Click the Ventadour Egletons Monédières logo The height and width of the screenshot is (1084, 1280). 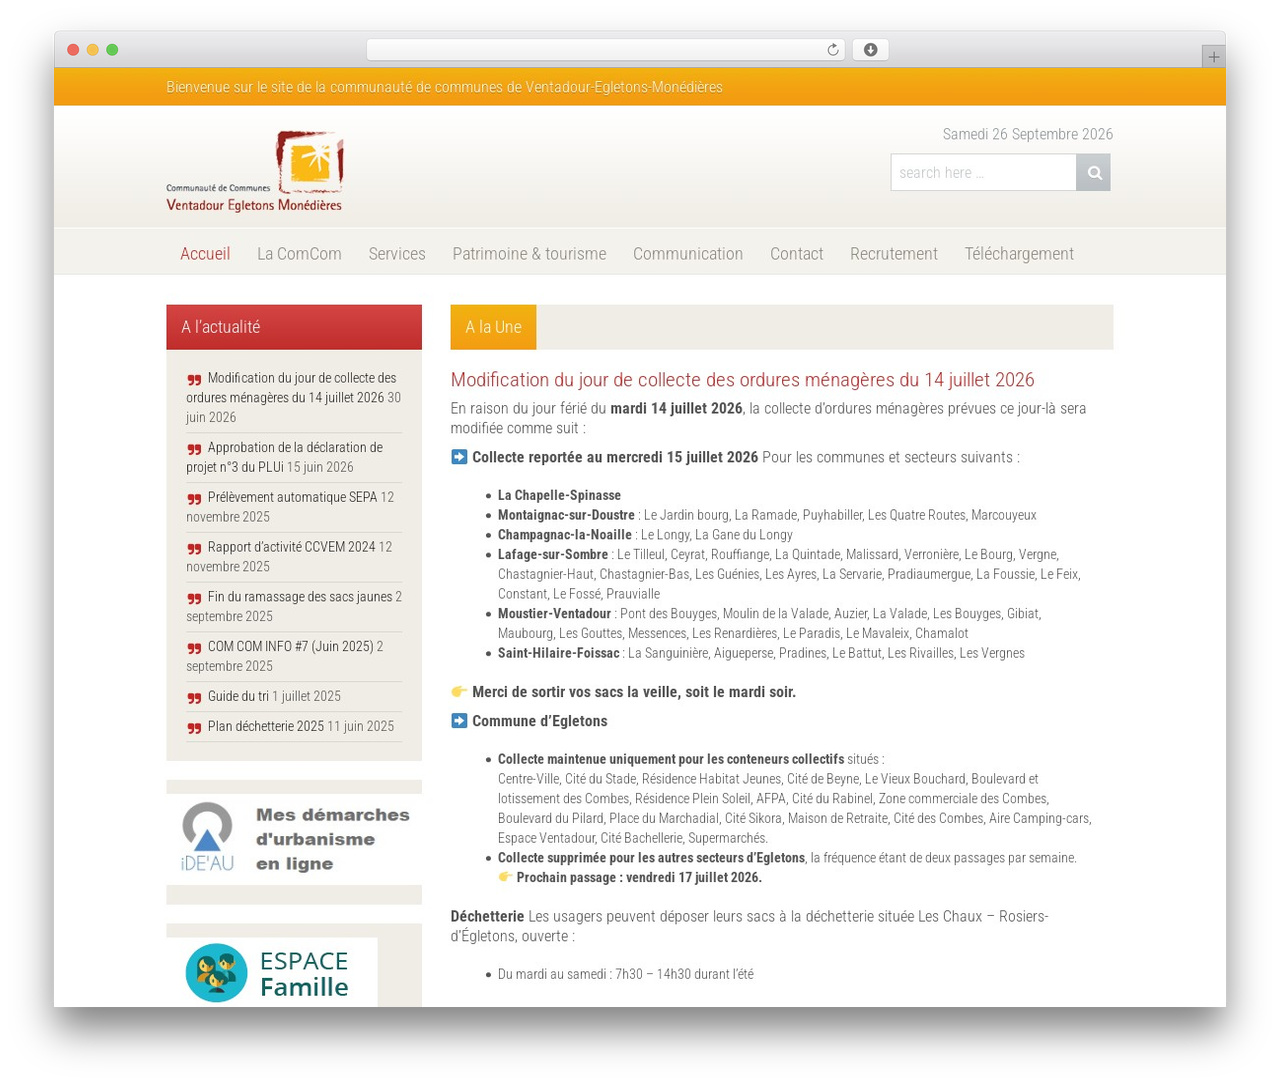255,171
